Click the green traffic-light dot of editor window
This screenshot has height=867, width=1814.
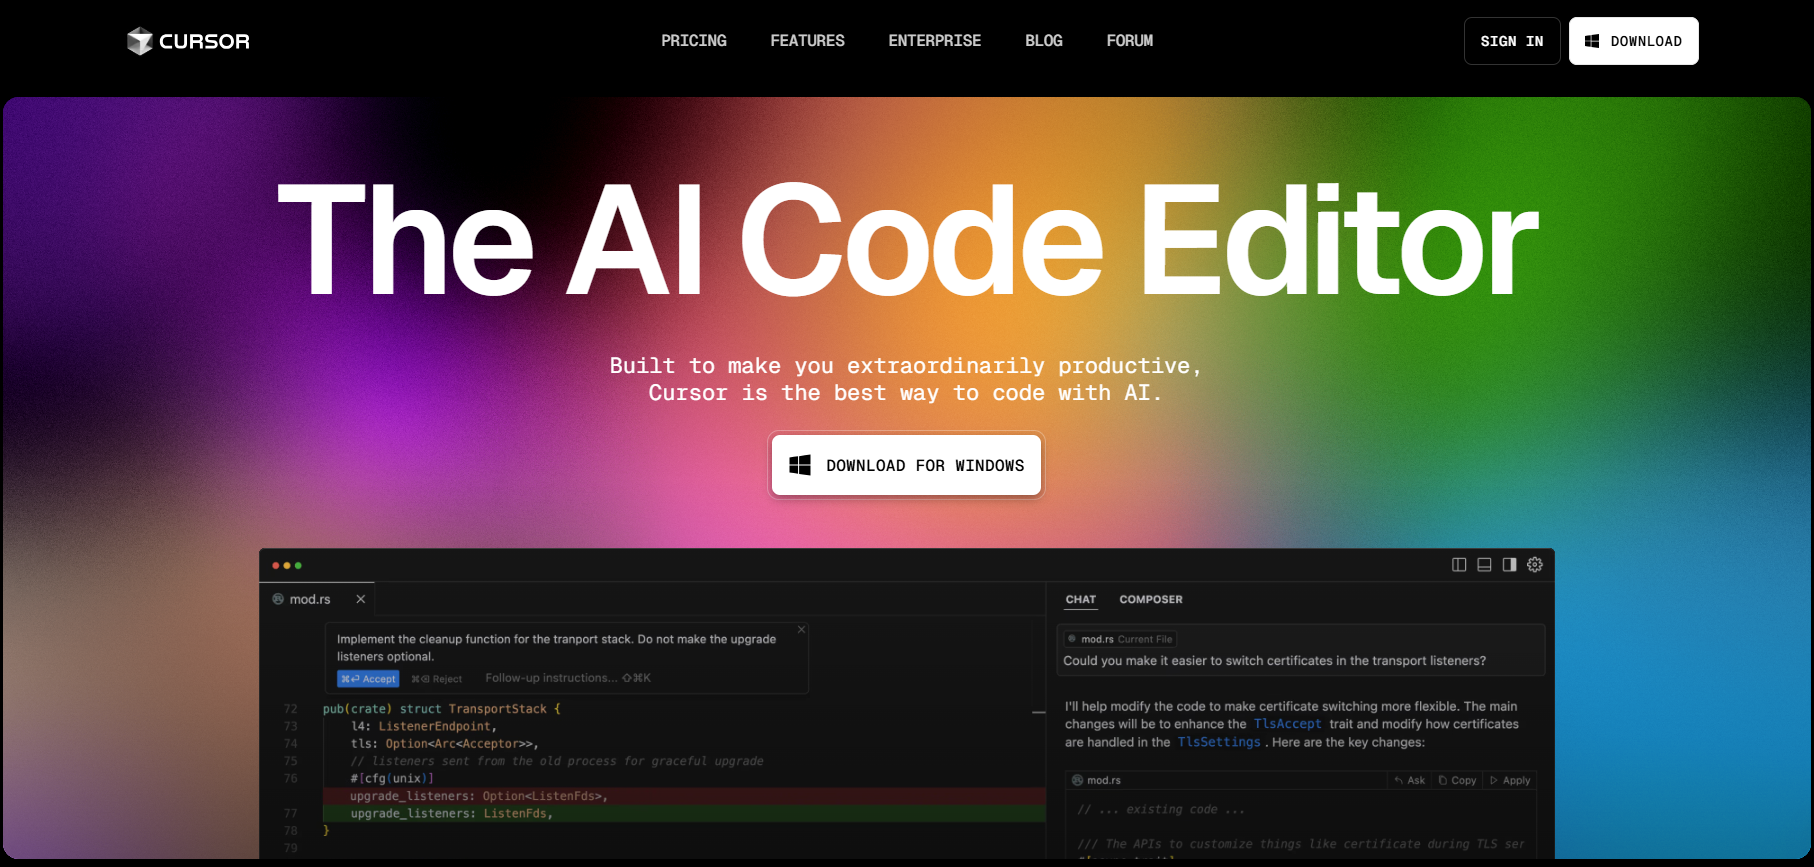[298, 566]
